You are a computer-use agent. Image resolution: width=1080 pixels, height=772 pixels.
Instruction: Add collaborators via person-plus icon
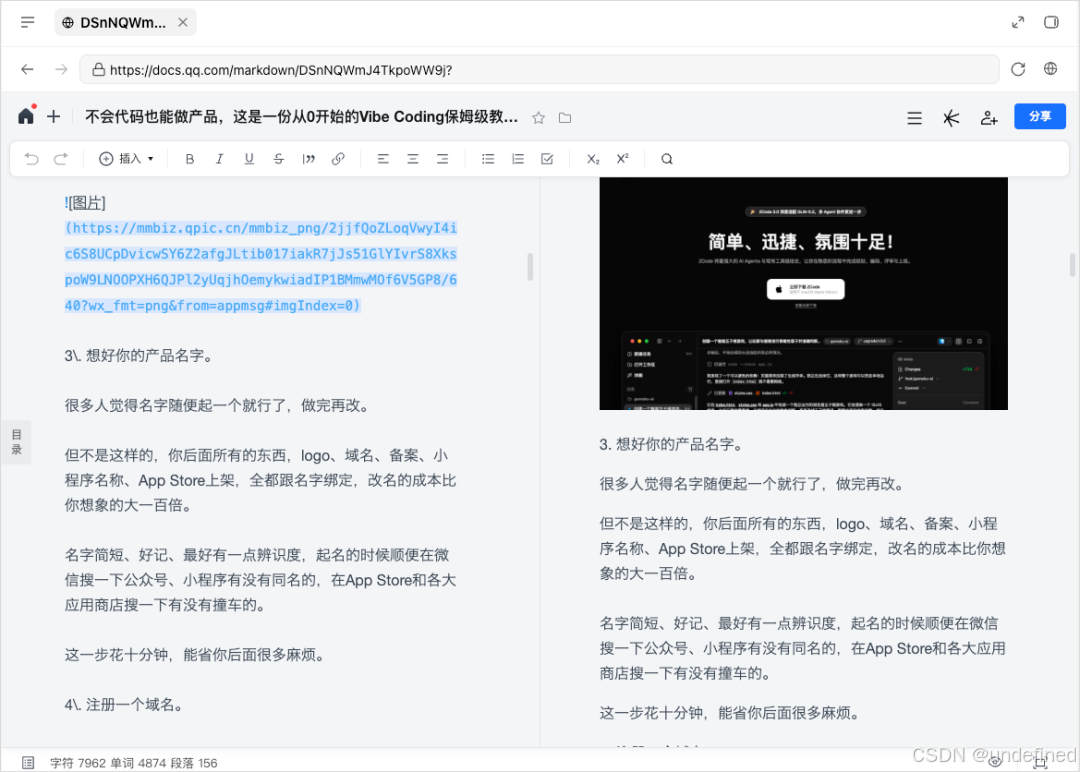pos(989,118)
